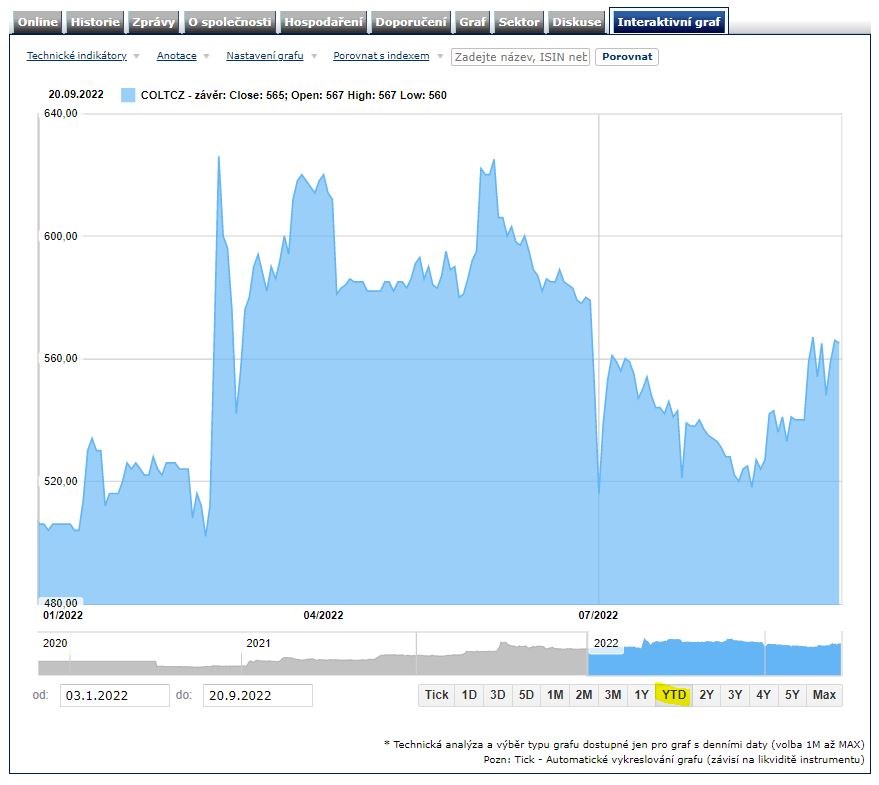Click the 'od' start date field
The image size is (879, 785).
[114, 695]
